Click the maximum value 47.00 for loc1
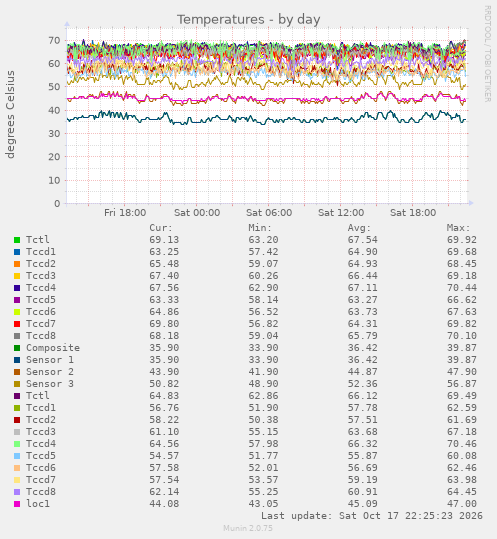This screenshot has width=497, height=539. click(462, 504)
